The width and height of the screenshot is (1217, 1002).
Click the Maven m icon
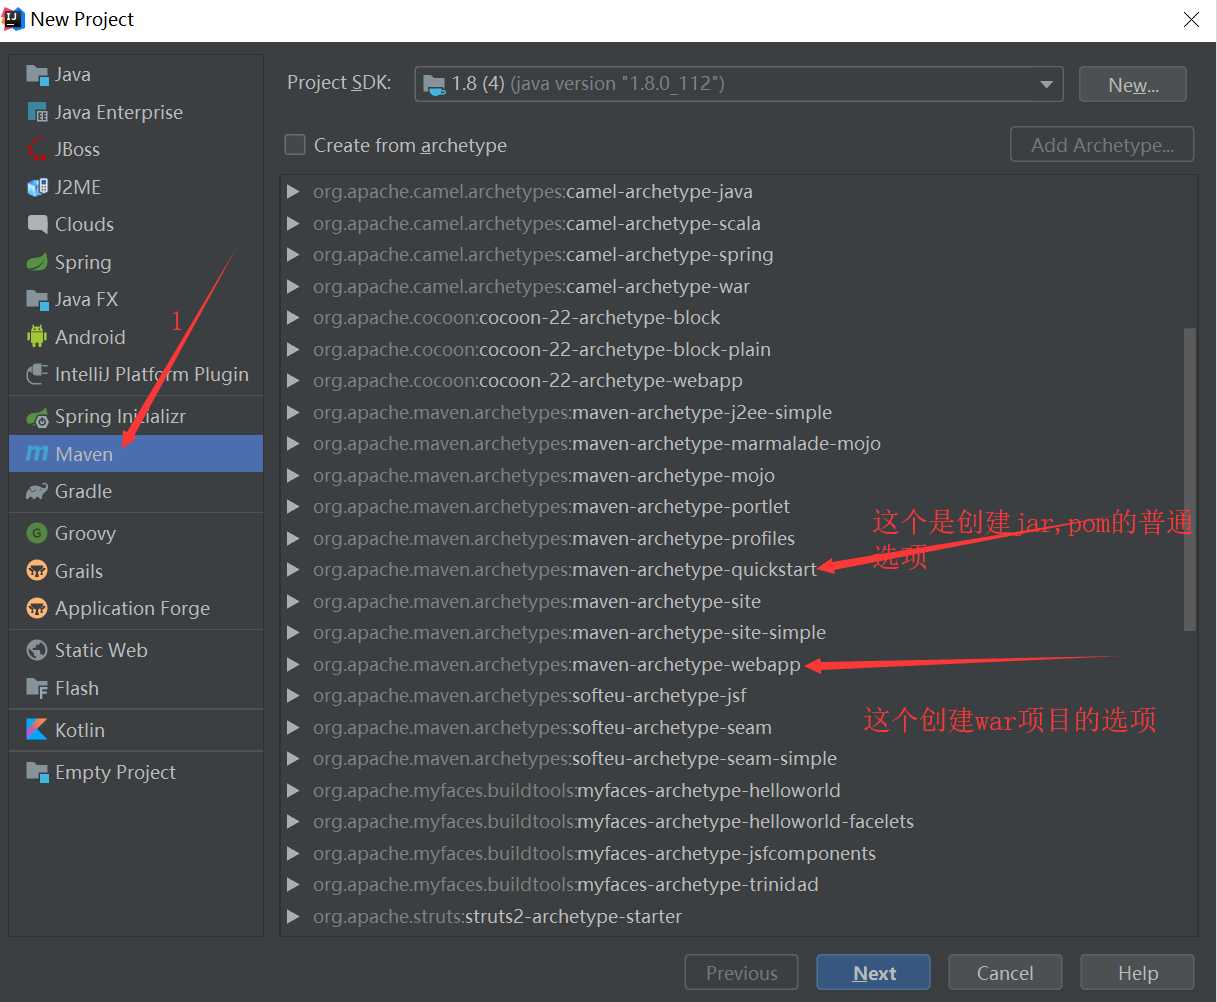37,454
